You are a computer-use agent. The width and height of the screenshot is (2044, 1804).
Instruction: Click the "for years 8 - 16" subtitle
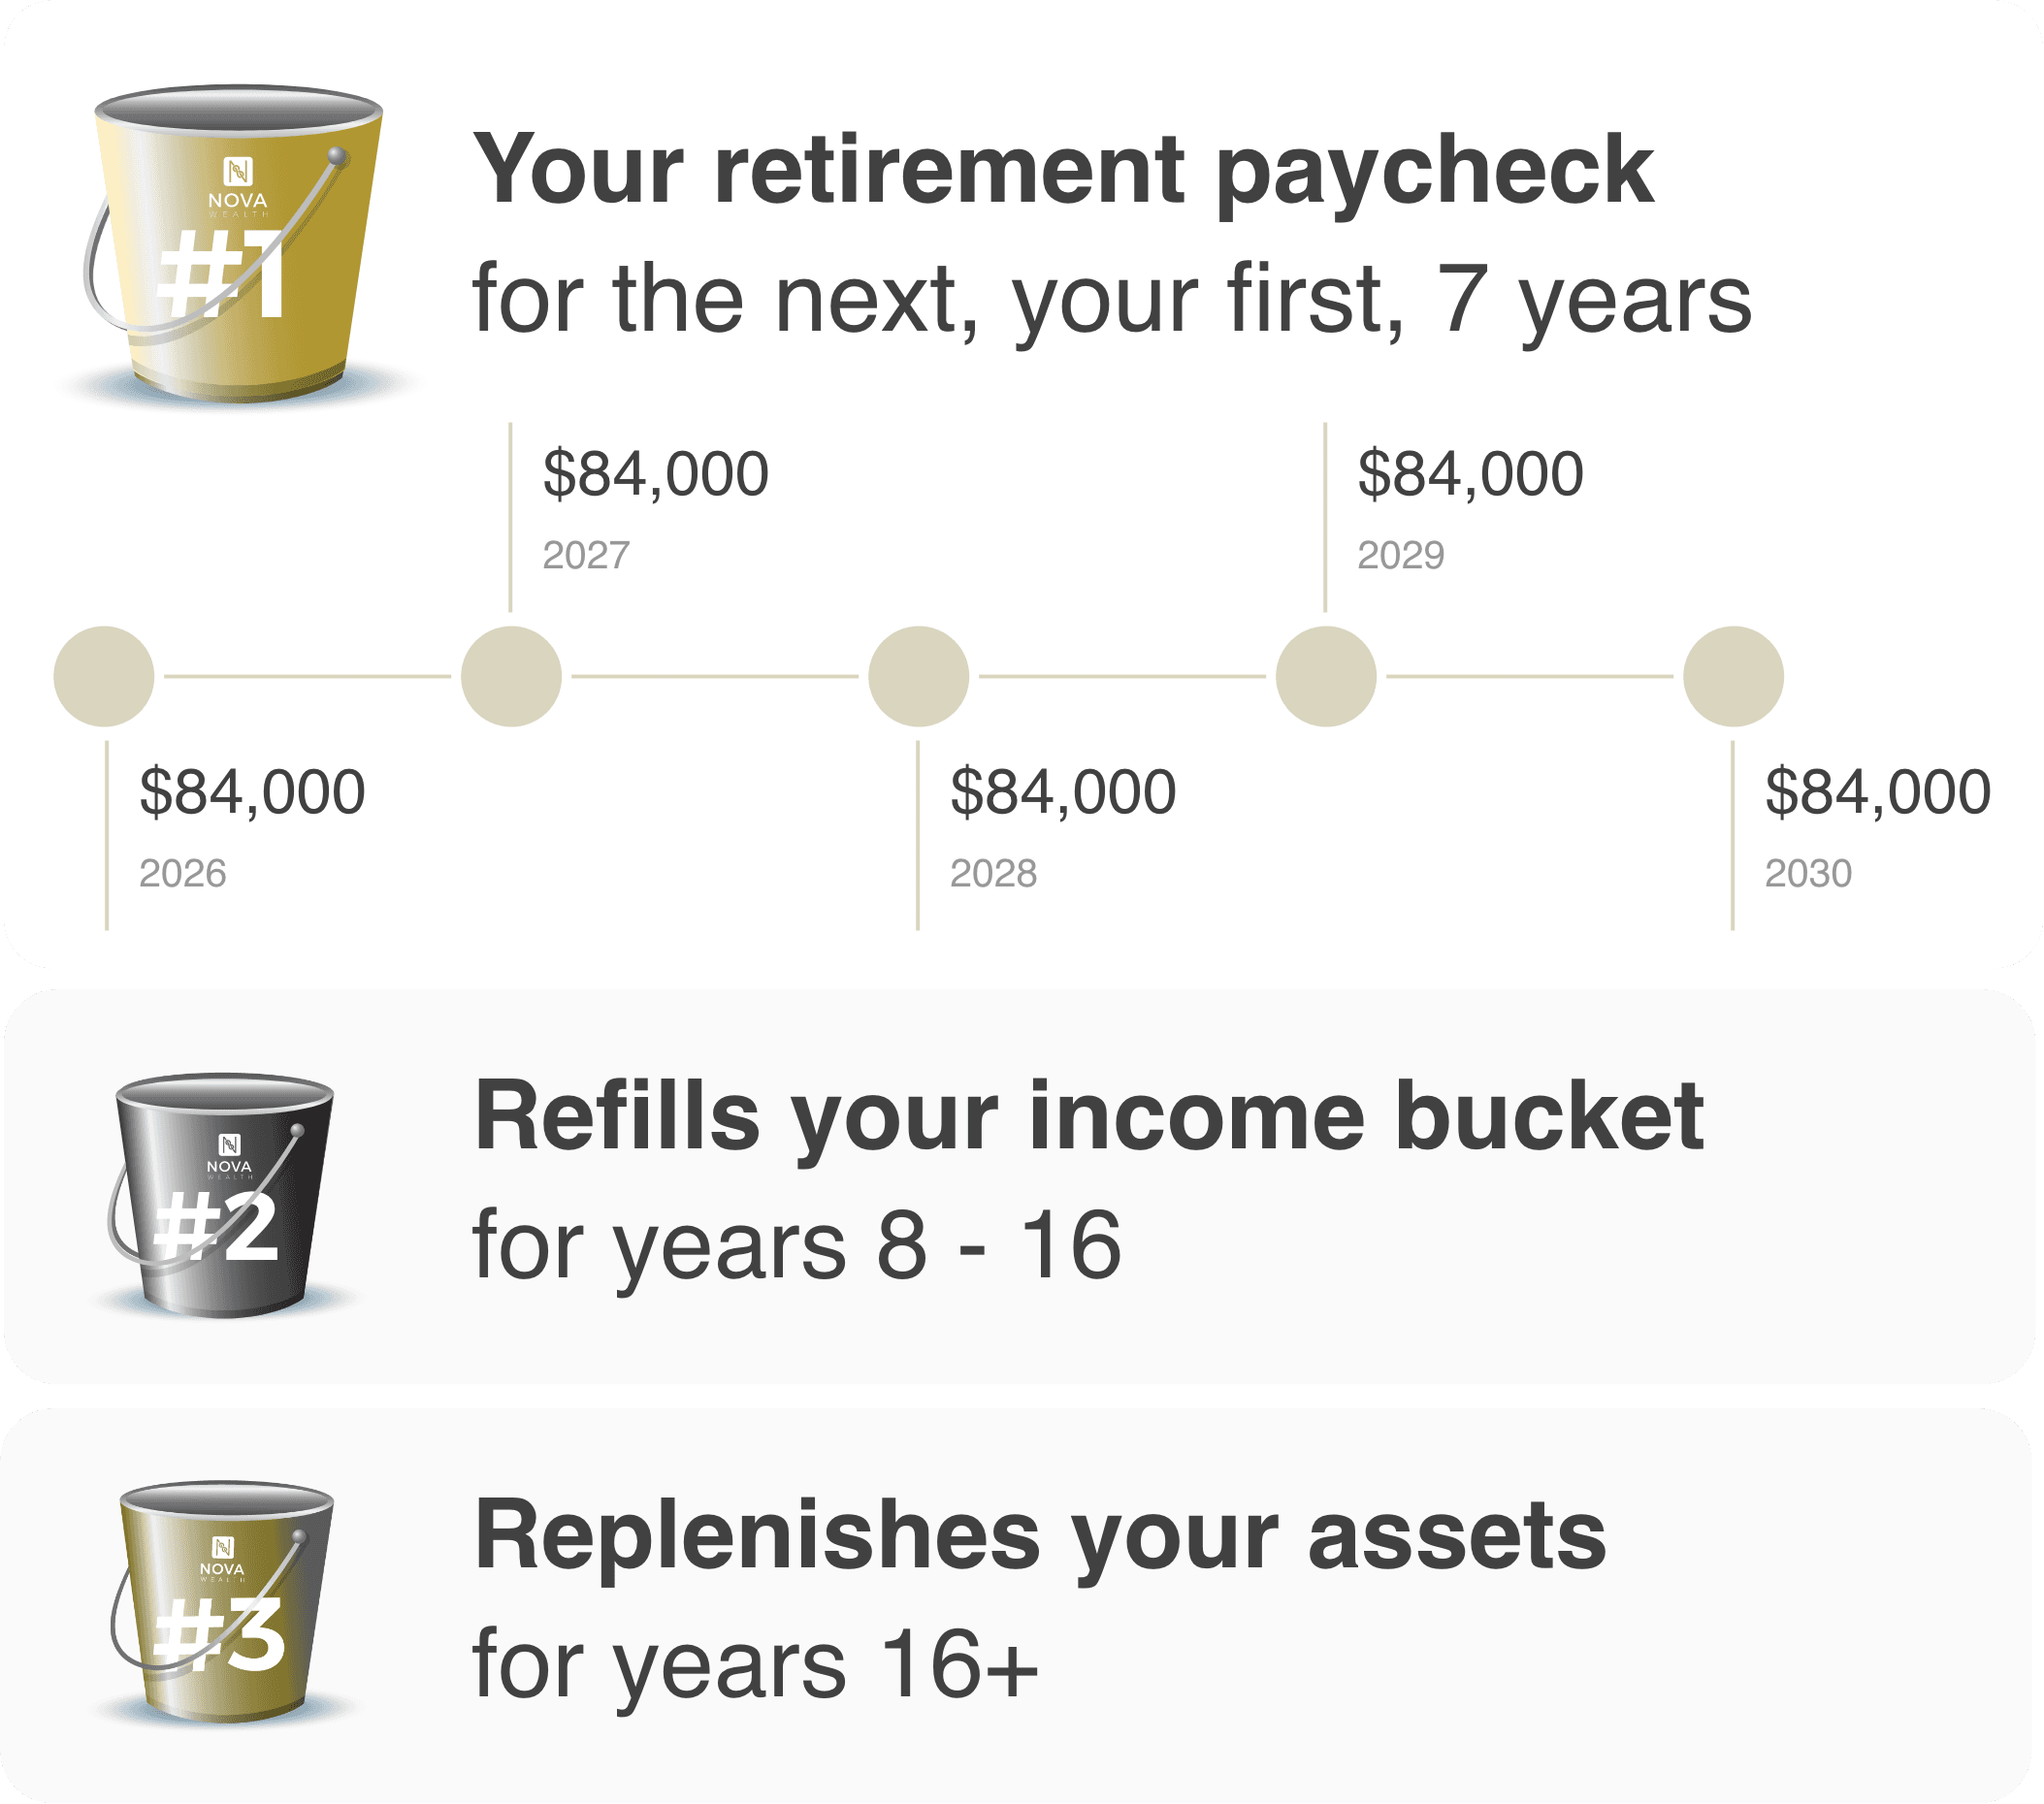[797, 1246]
